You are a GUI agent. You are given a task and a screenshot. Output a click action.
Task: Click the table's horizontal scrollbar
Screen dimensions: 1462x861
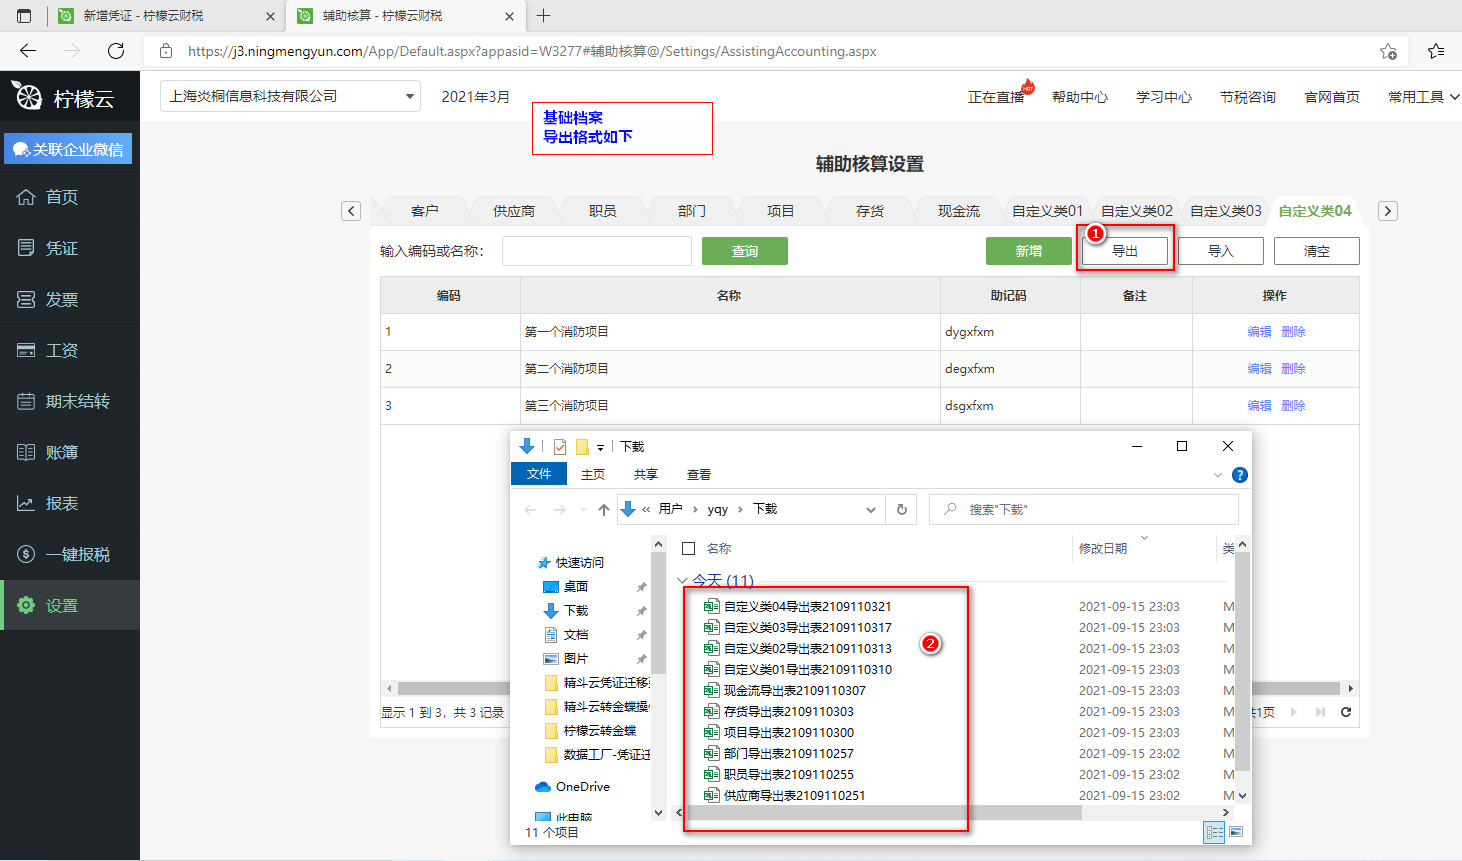[x=450, y=688]
